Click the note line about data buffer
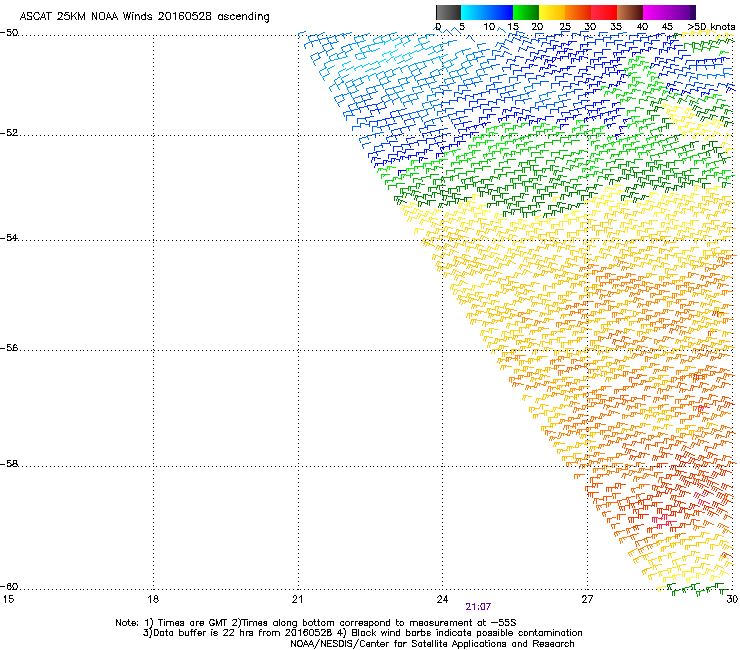Image resolution: width=740 pixels, height=650 pixels. pos(362,633)
